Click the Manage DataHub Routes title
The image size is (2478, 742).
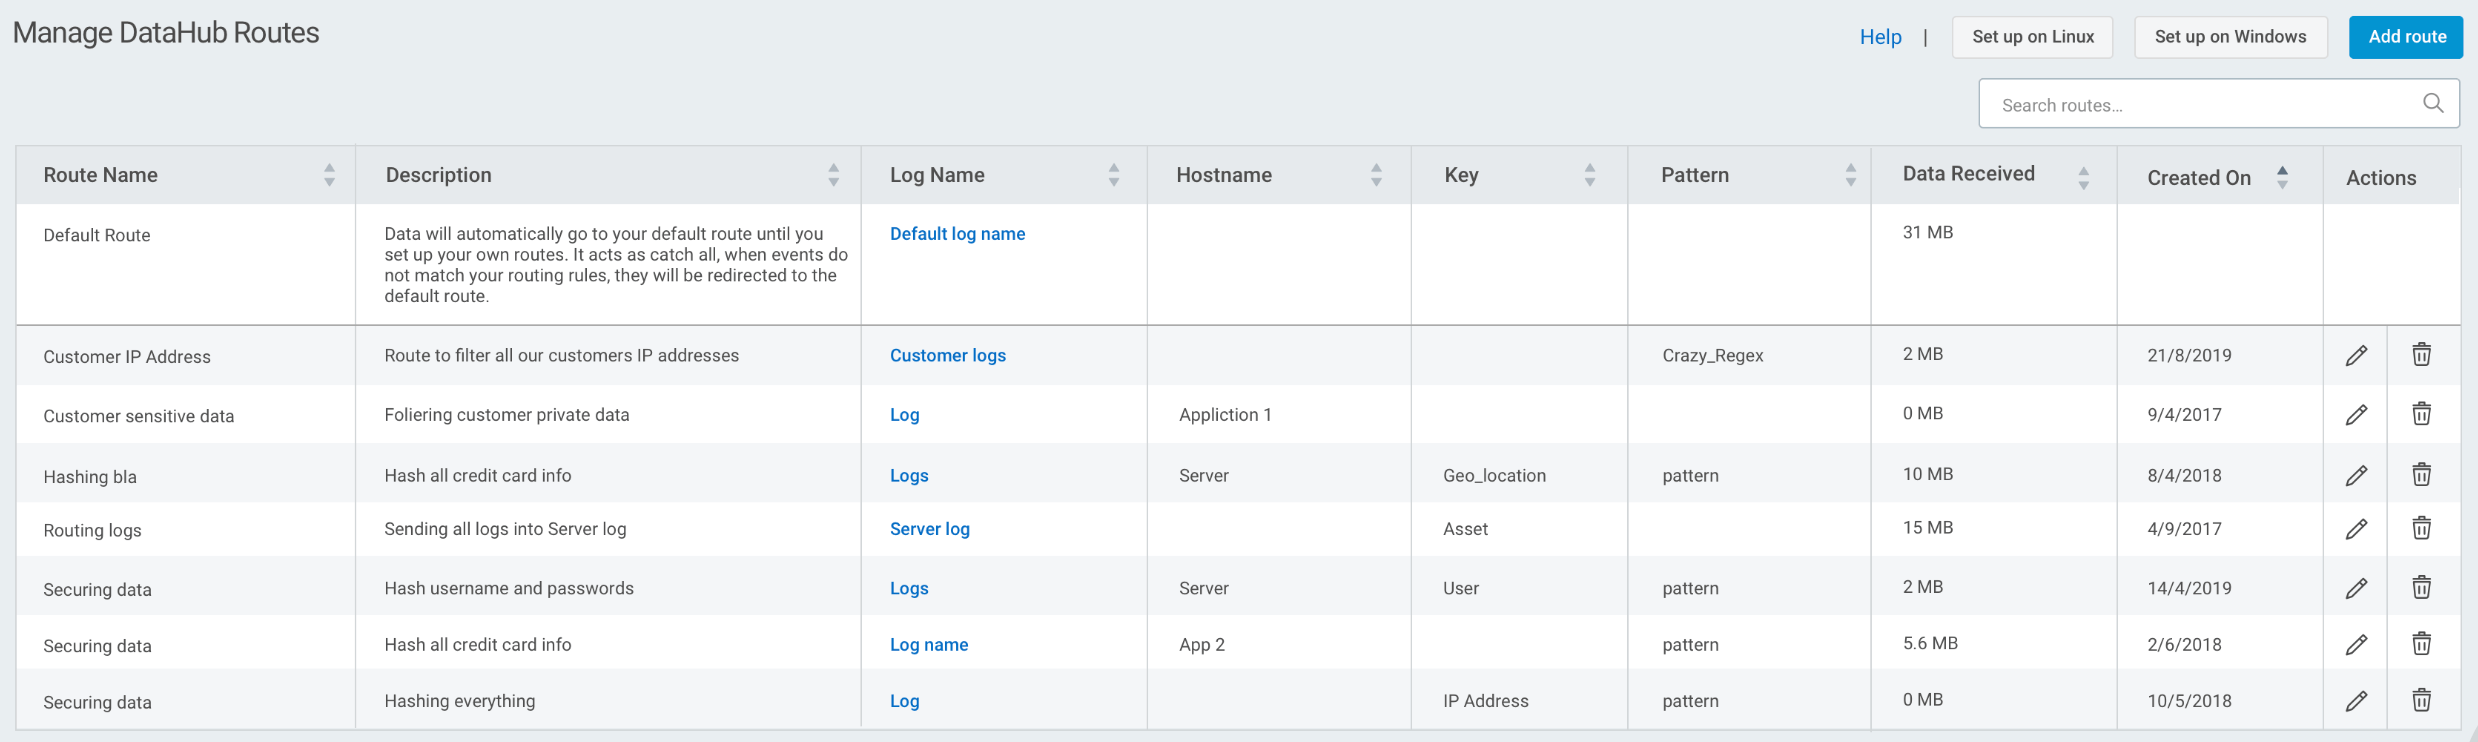click(x=166, y=33)
